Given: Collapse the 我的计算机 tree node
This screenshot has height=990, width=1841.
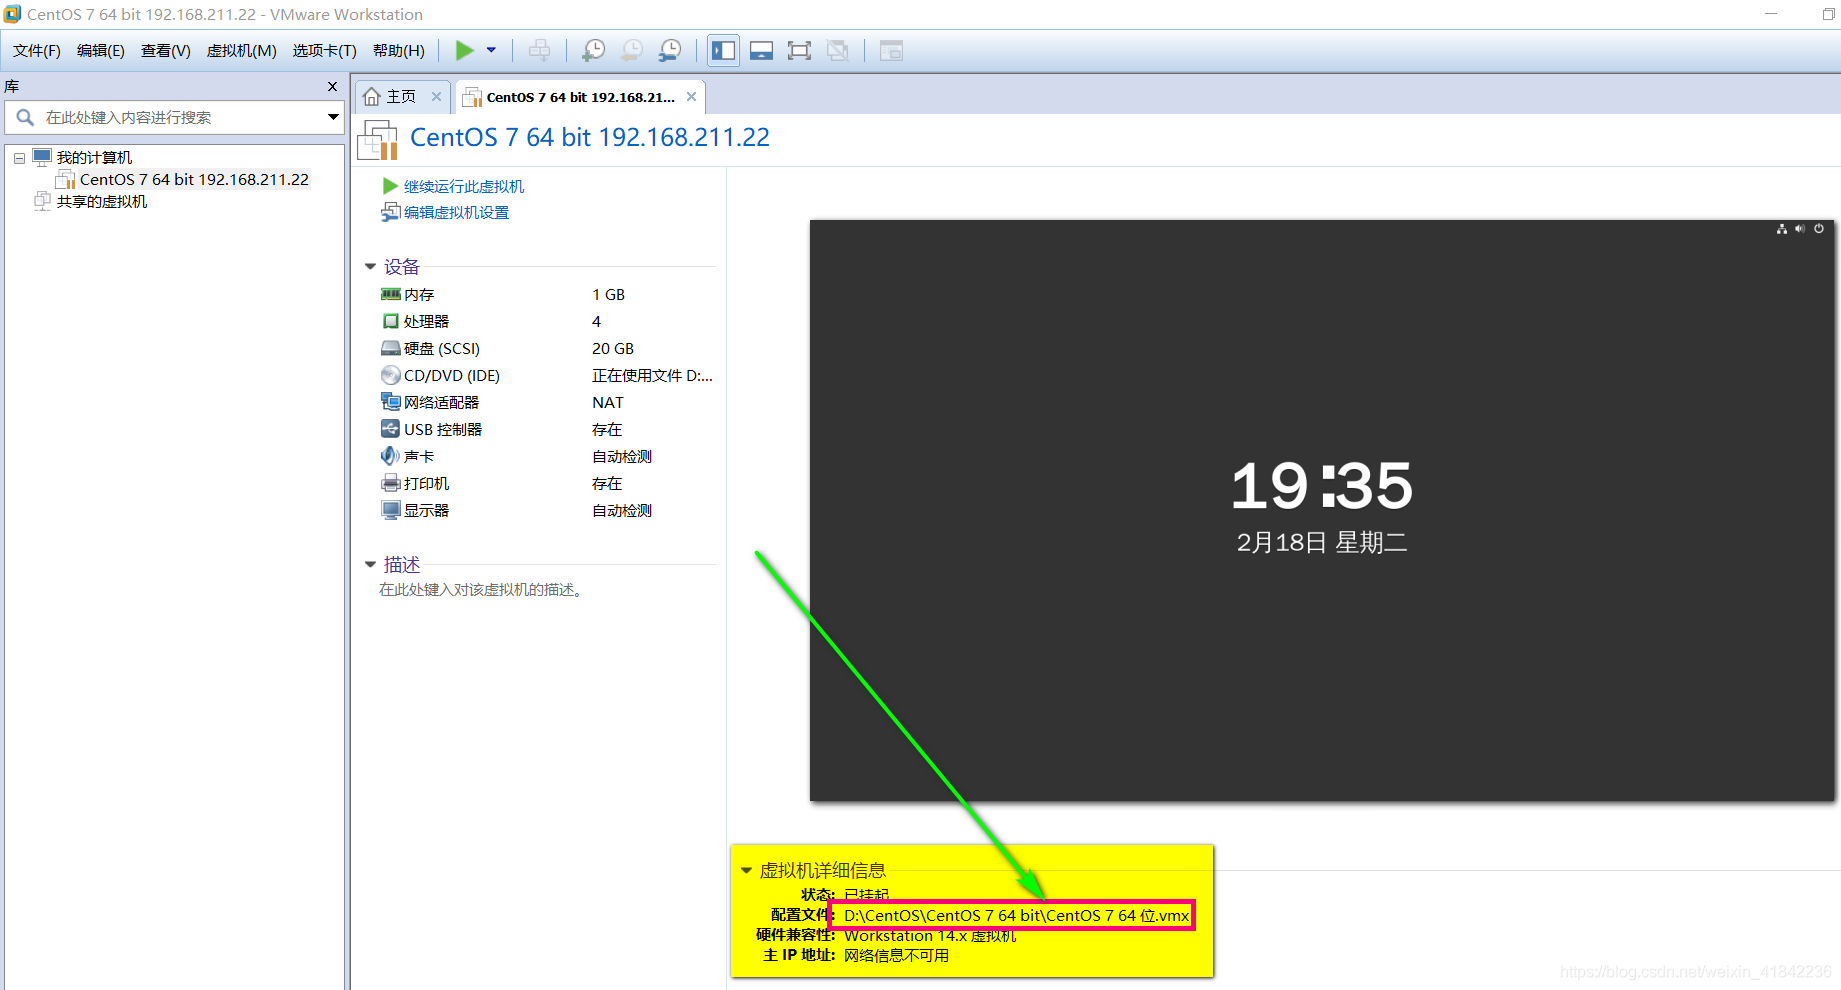Looking at the screenshot, I should (x=19, y=158).
